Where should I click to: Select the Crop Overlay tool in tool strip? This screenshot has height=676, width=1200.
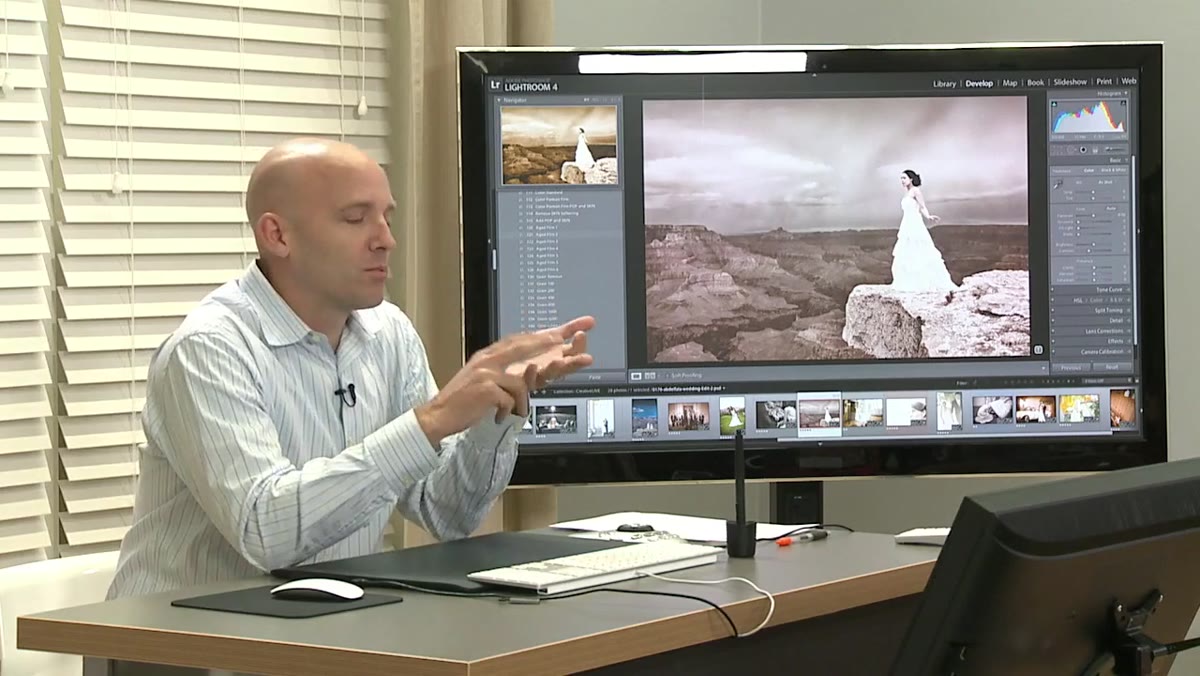[x=1055, y=150]
